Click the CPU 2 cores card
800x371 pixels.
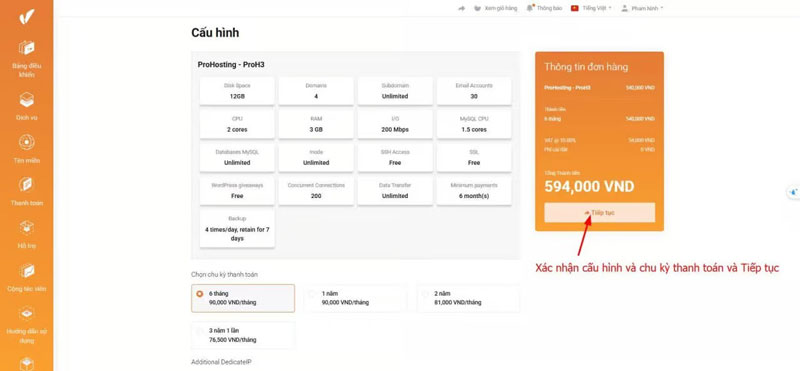(x=237, y=124)
